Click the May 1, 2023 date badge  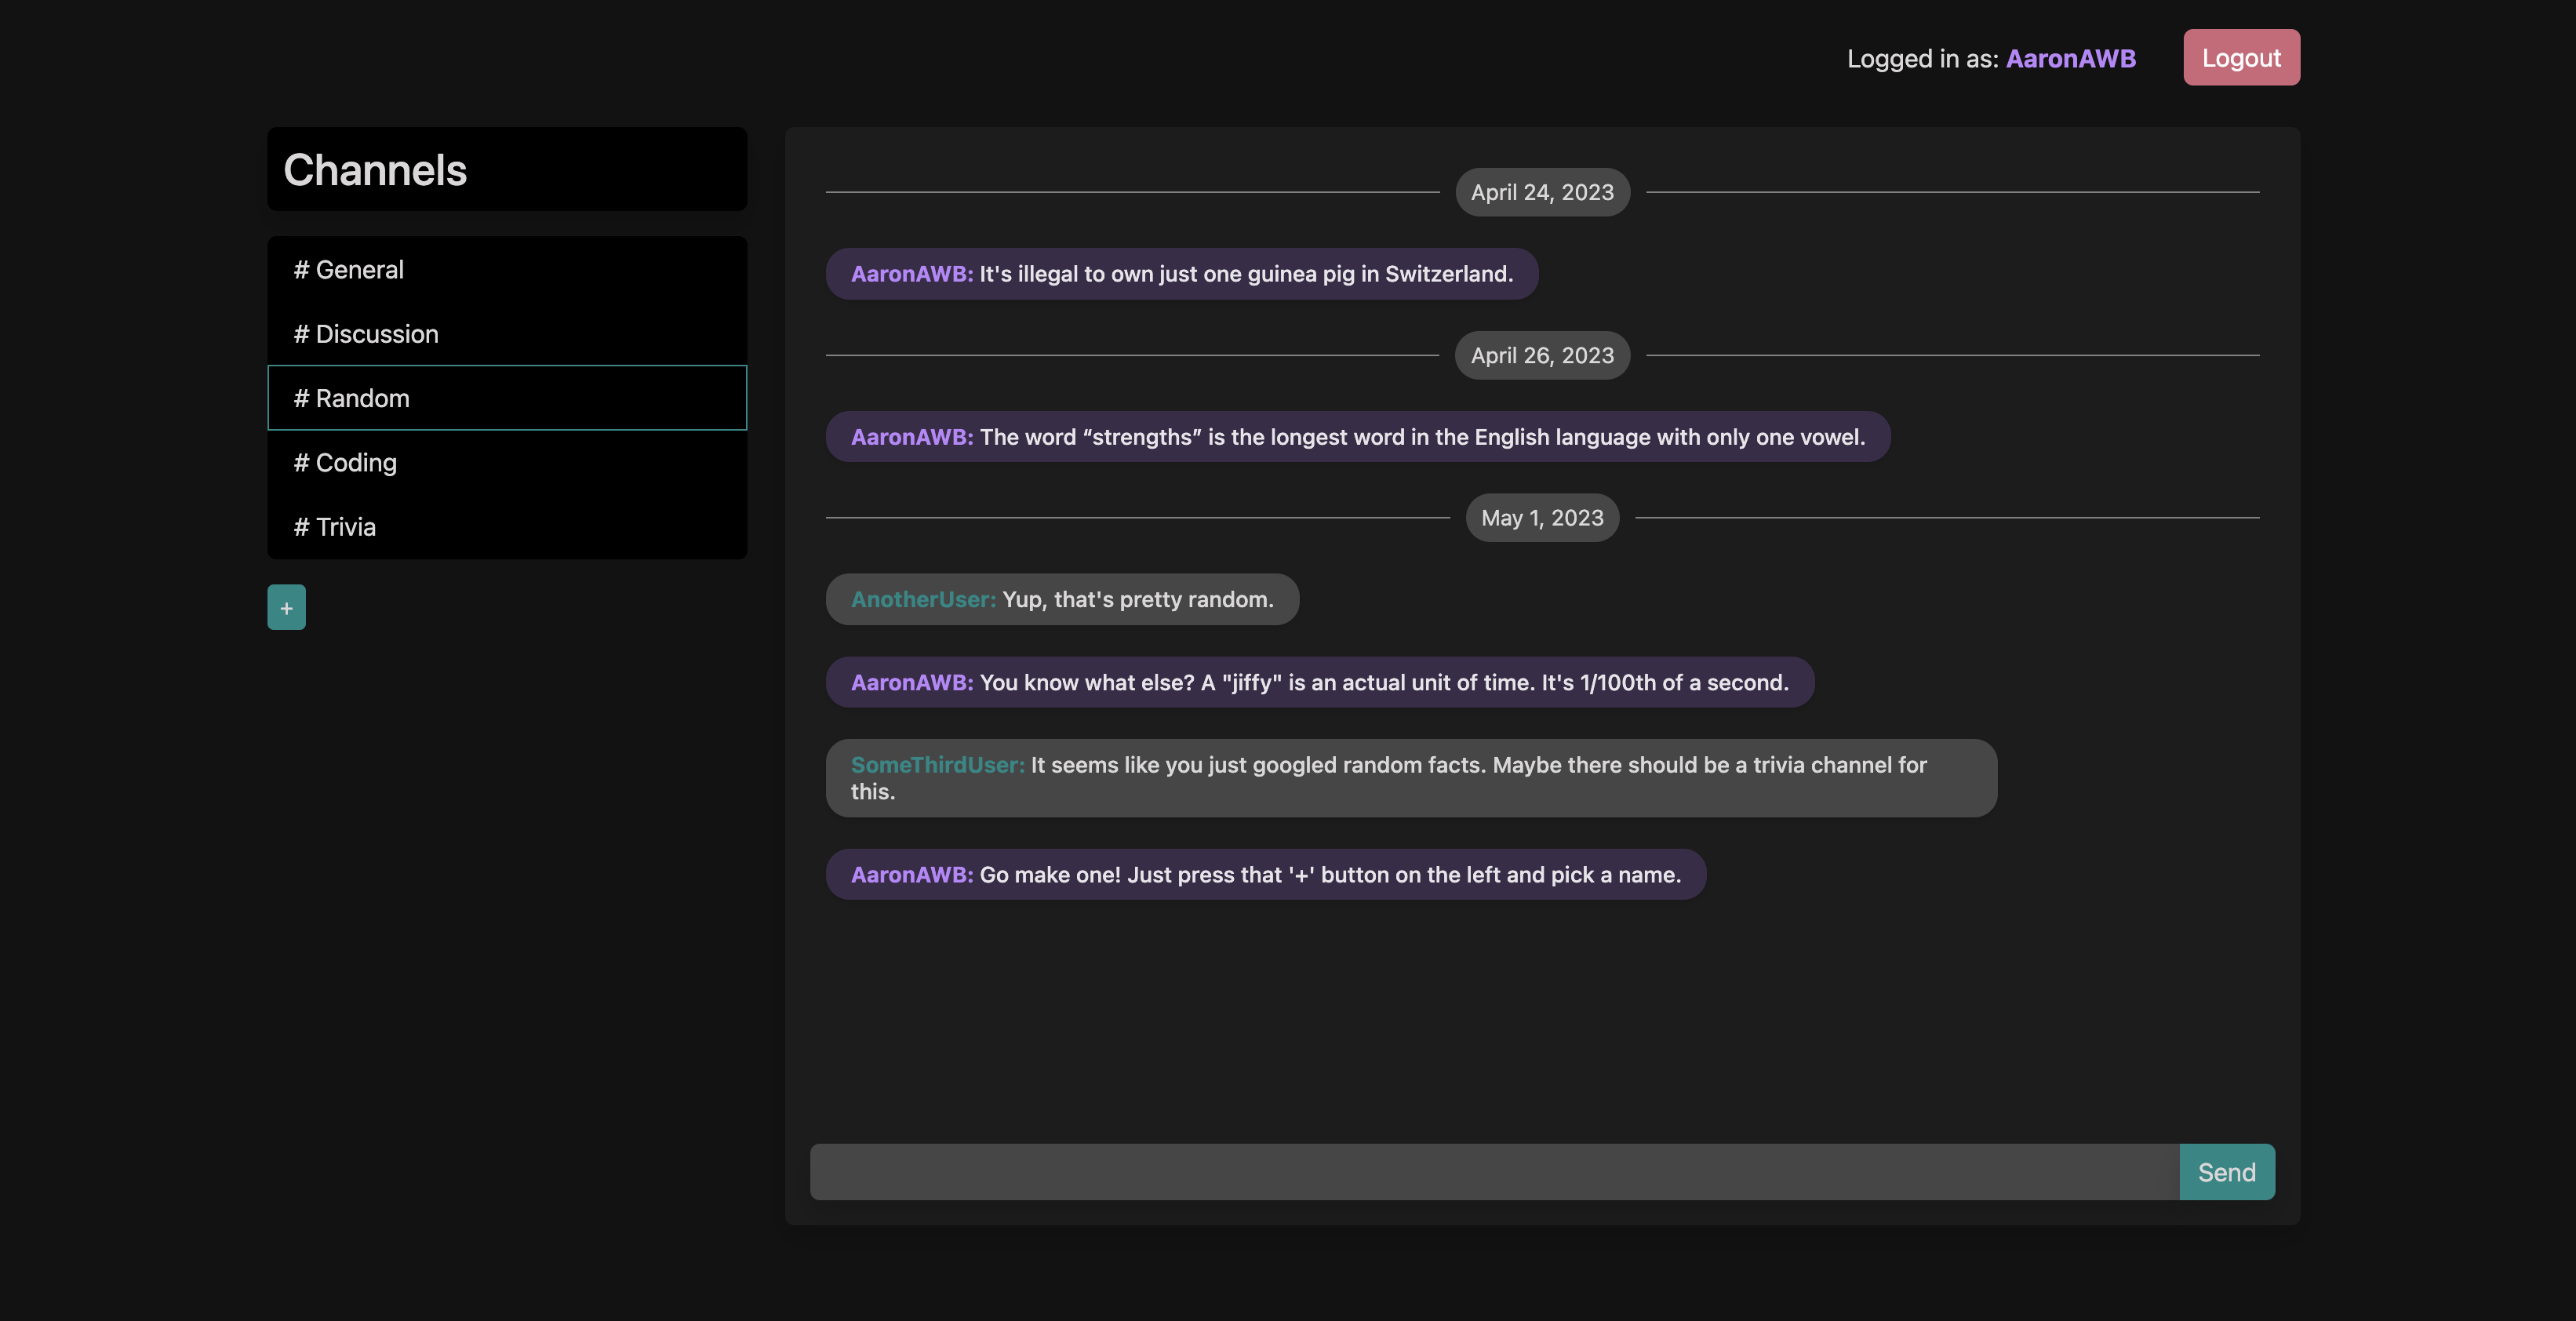[x=1541, y=517]
